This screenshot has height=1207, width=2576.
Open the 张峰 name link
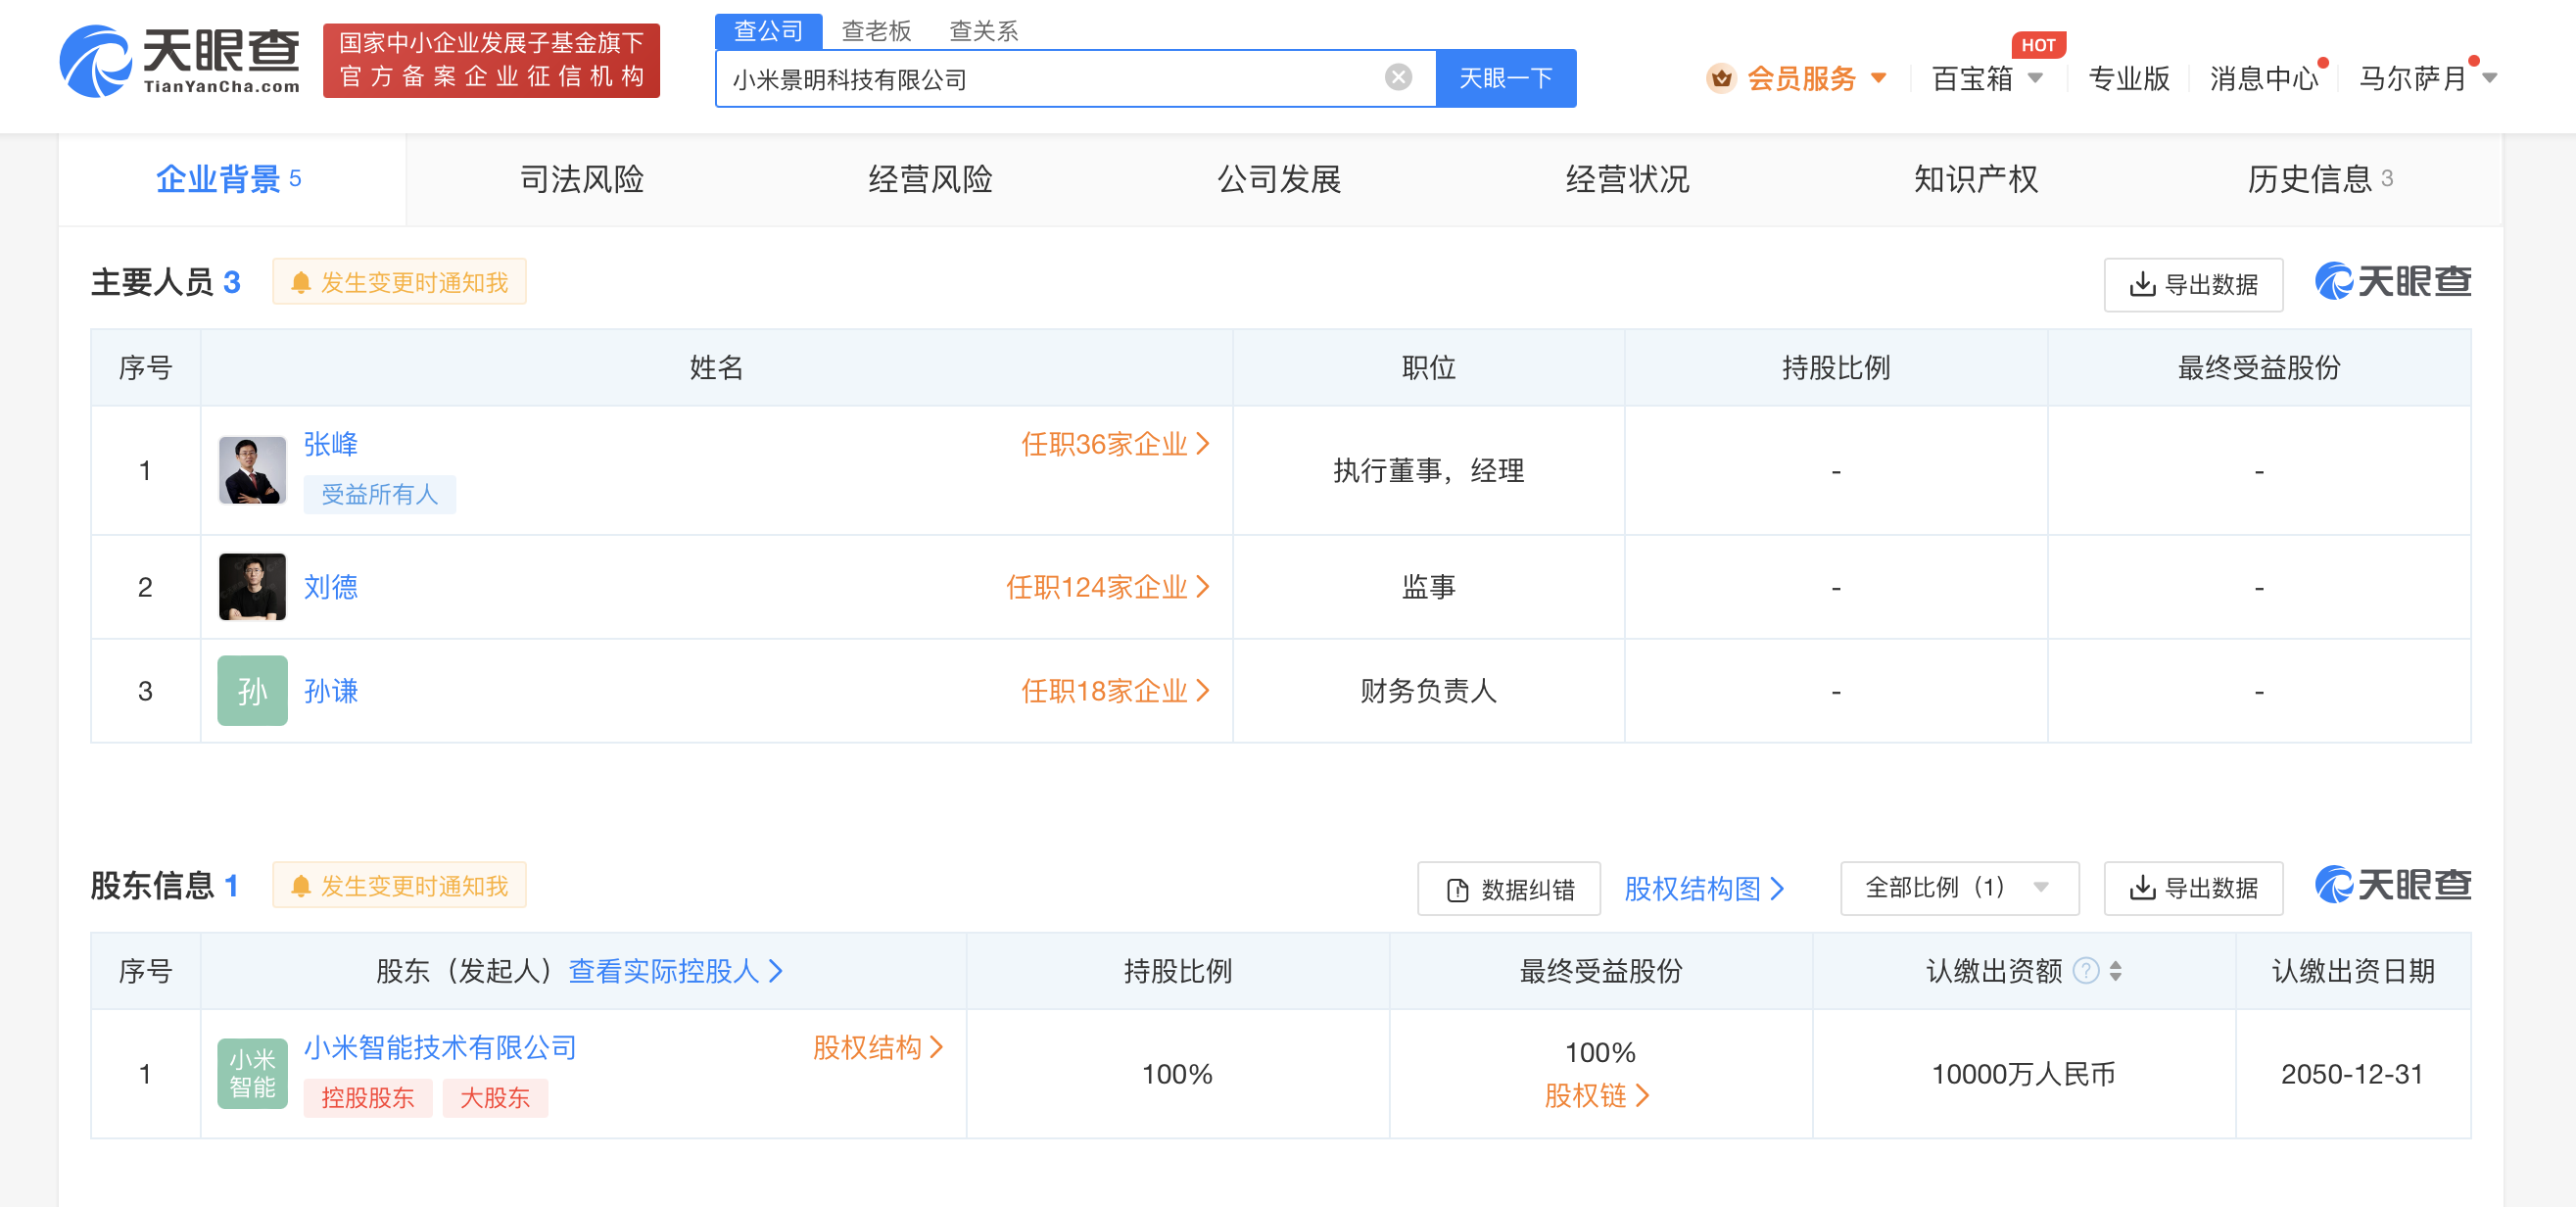click(331, 444)
